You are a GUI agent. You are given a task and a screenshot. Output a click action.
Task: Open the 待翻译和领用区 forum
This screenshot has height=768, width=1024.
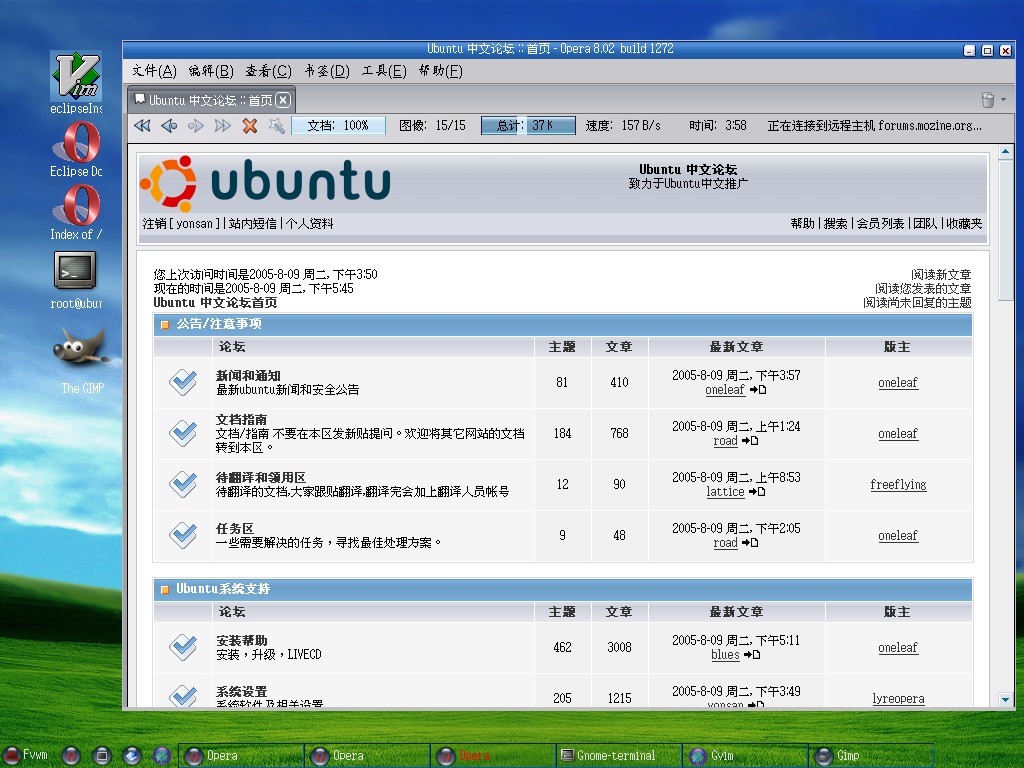(261, 477)
